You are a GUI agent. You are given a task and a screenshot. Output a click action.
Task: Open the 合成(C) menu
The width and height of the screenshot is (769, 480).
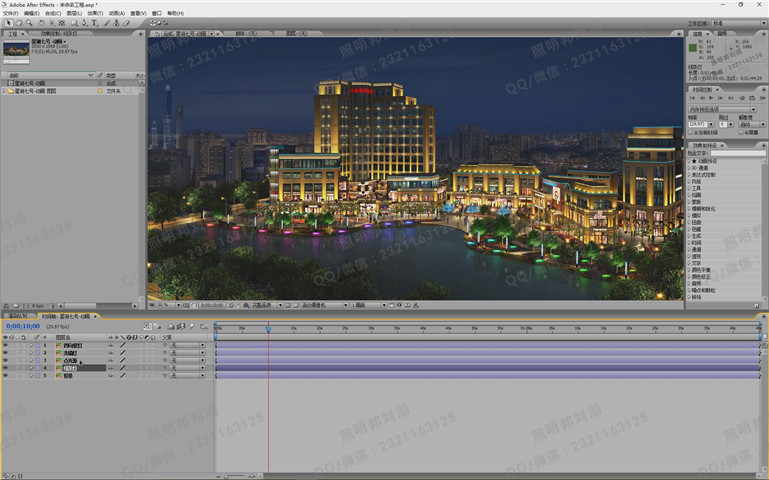coord(53,13)
